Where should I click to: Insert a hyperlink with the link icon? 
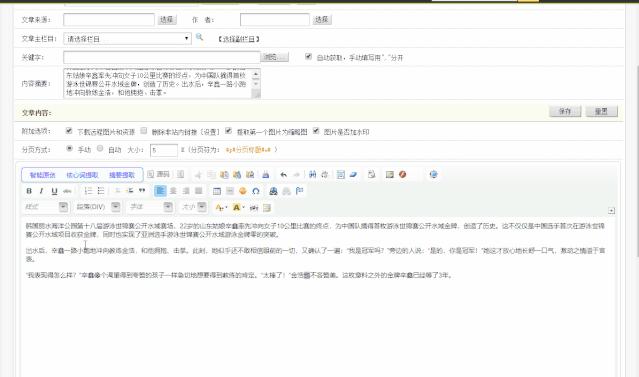tap(273, 191)
